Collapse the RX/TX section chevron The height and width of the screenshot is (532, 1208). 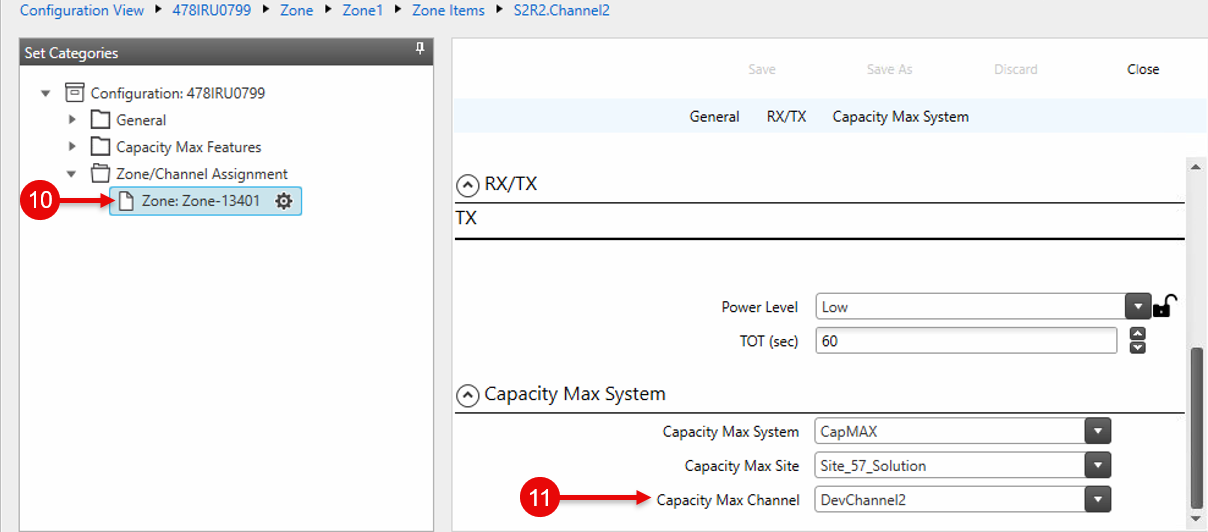(467, 184)
